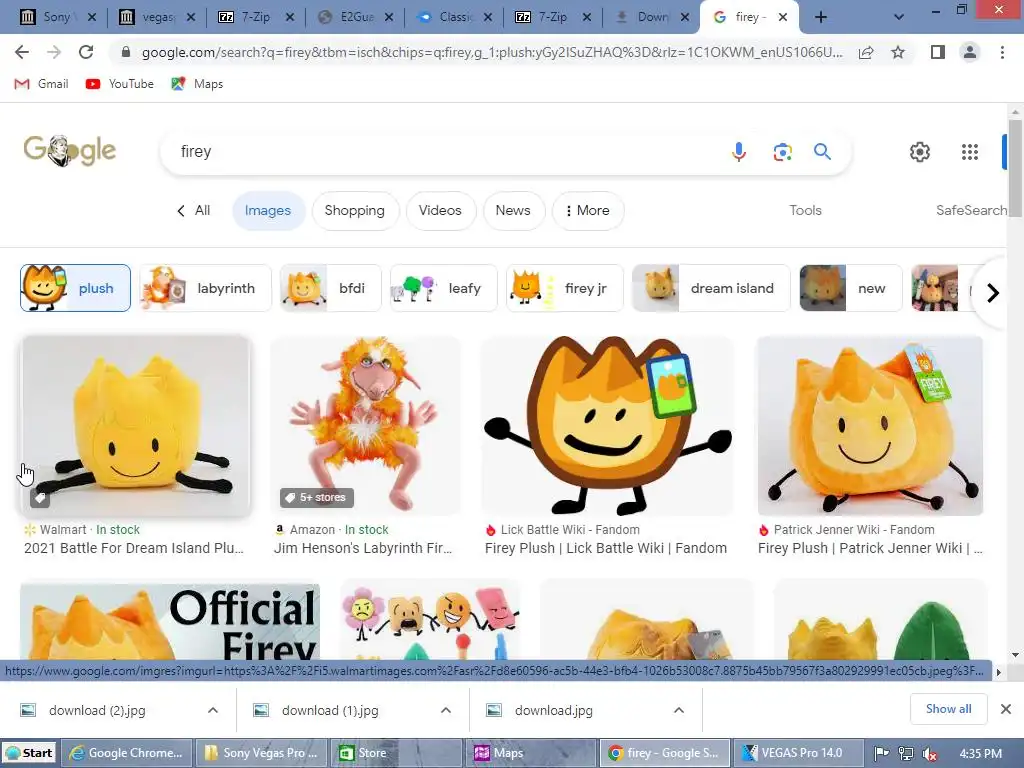
Task: Switch to the E2Gua browser tab
Action: click(x=356, y=17)
